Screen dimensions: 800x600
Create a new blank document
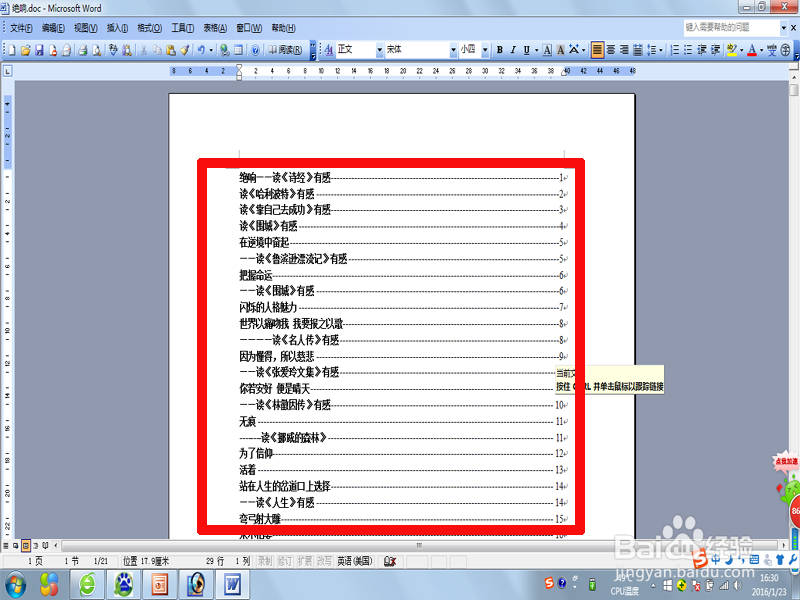(x=12, y=50)
